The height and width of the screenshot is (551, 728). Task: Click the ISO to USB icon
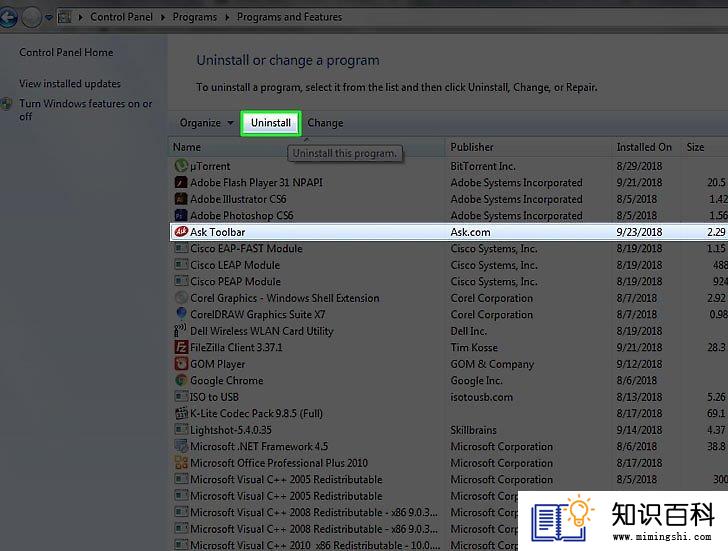pos(181,396)
